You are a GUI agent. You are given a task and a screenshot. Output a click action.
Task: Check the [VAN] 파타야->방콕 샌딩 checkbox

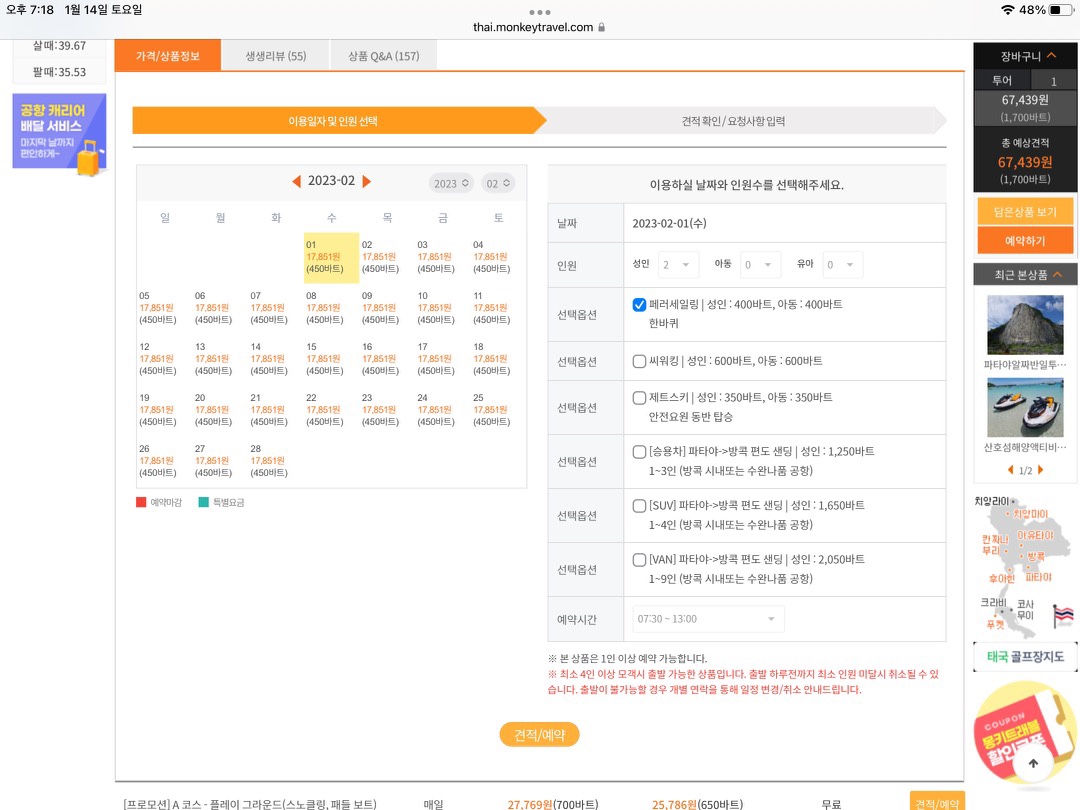pos(639,560)
